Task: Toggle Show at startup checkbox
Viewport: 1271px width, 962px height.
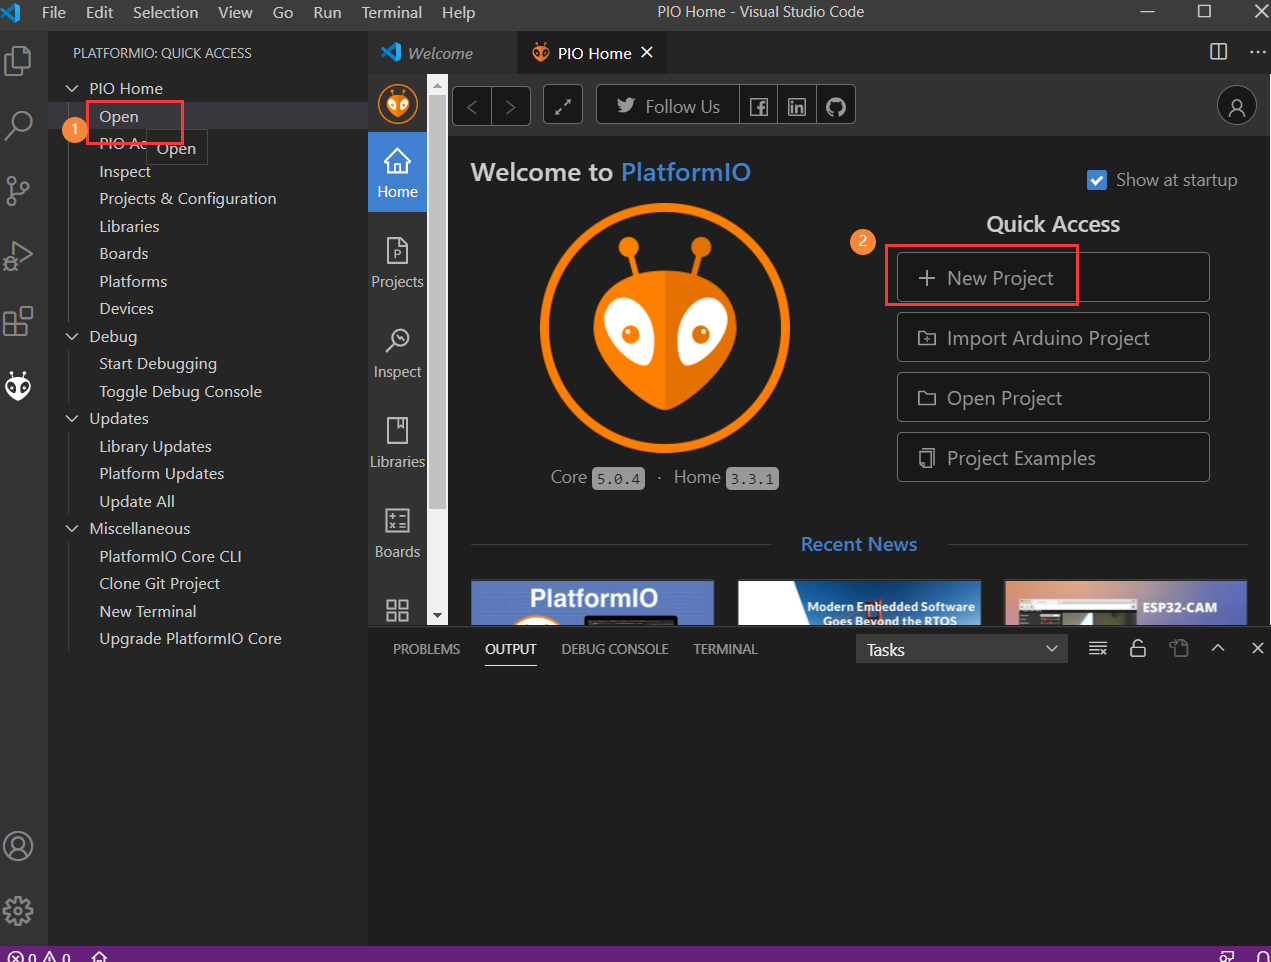Action: tap(1097, 180)
